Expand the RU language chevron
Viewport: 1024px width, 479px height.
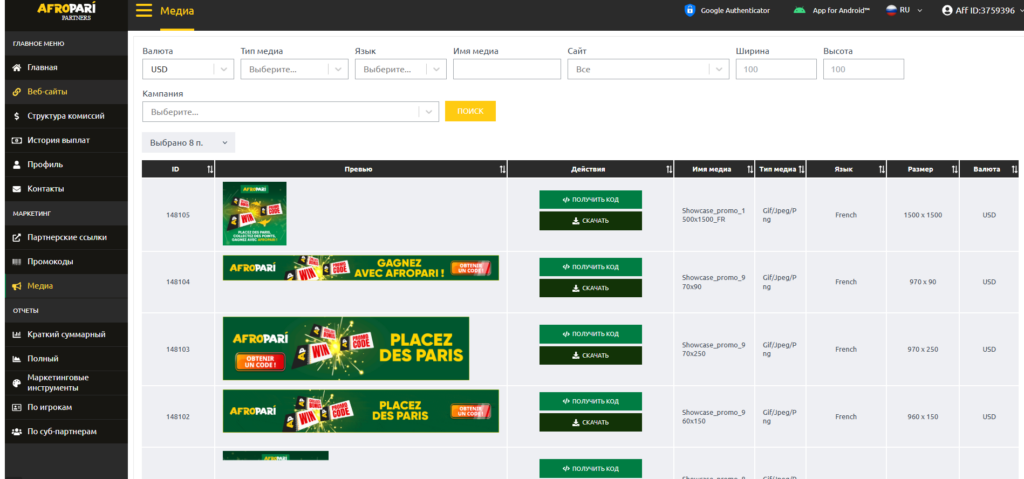(x=920, y=10)
